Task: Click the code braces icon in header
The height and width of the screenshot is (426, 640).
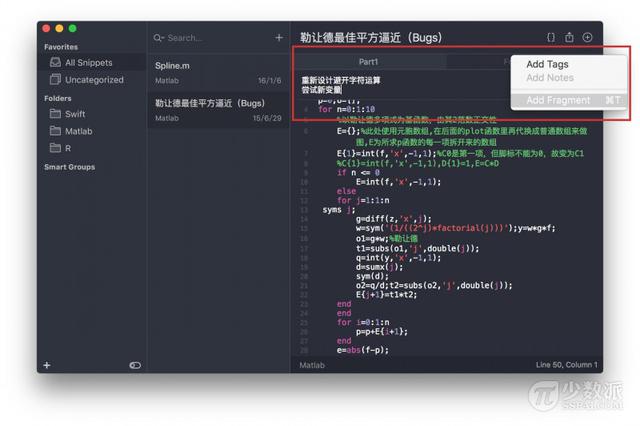Action: [550, 38]
